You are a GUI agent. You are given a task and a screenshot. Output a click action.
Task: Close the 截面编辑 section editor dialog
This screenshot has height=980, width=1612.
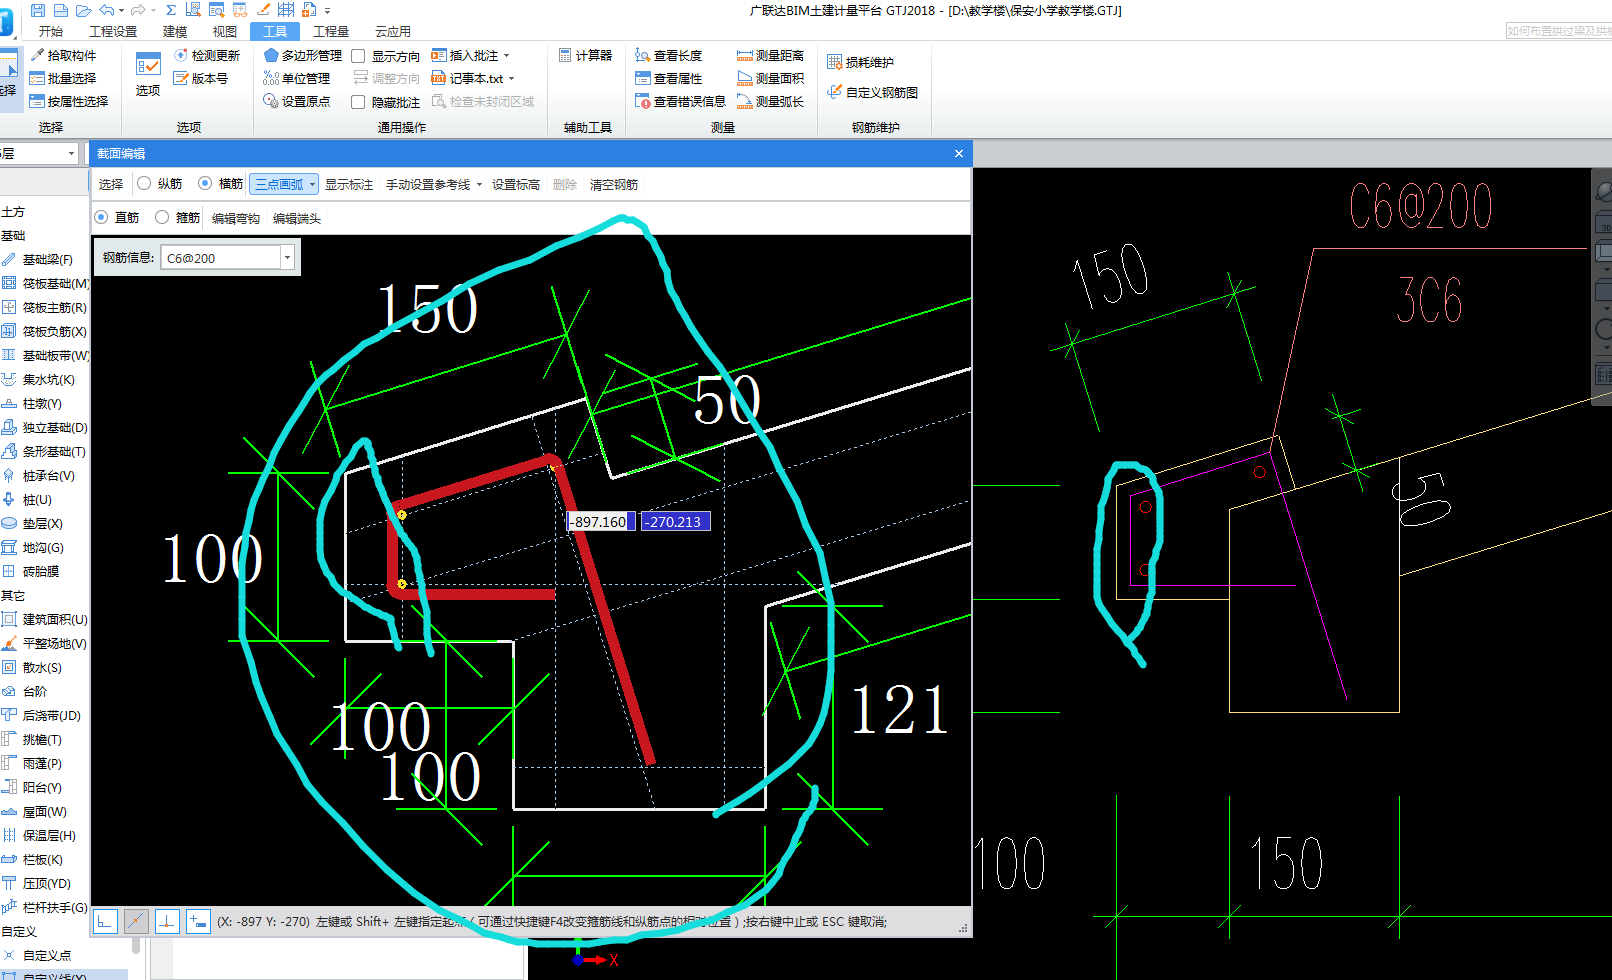(958, 153)
